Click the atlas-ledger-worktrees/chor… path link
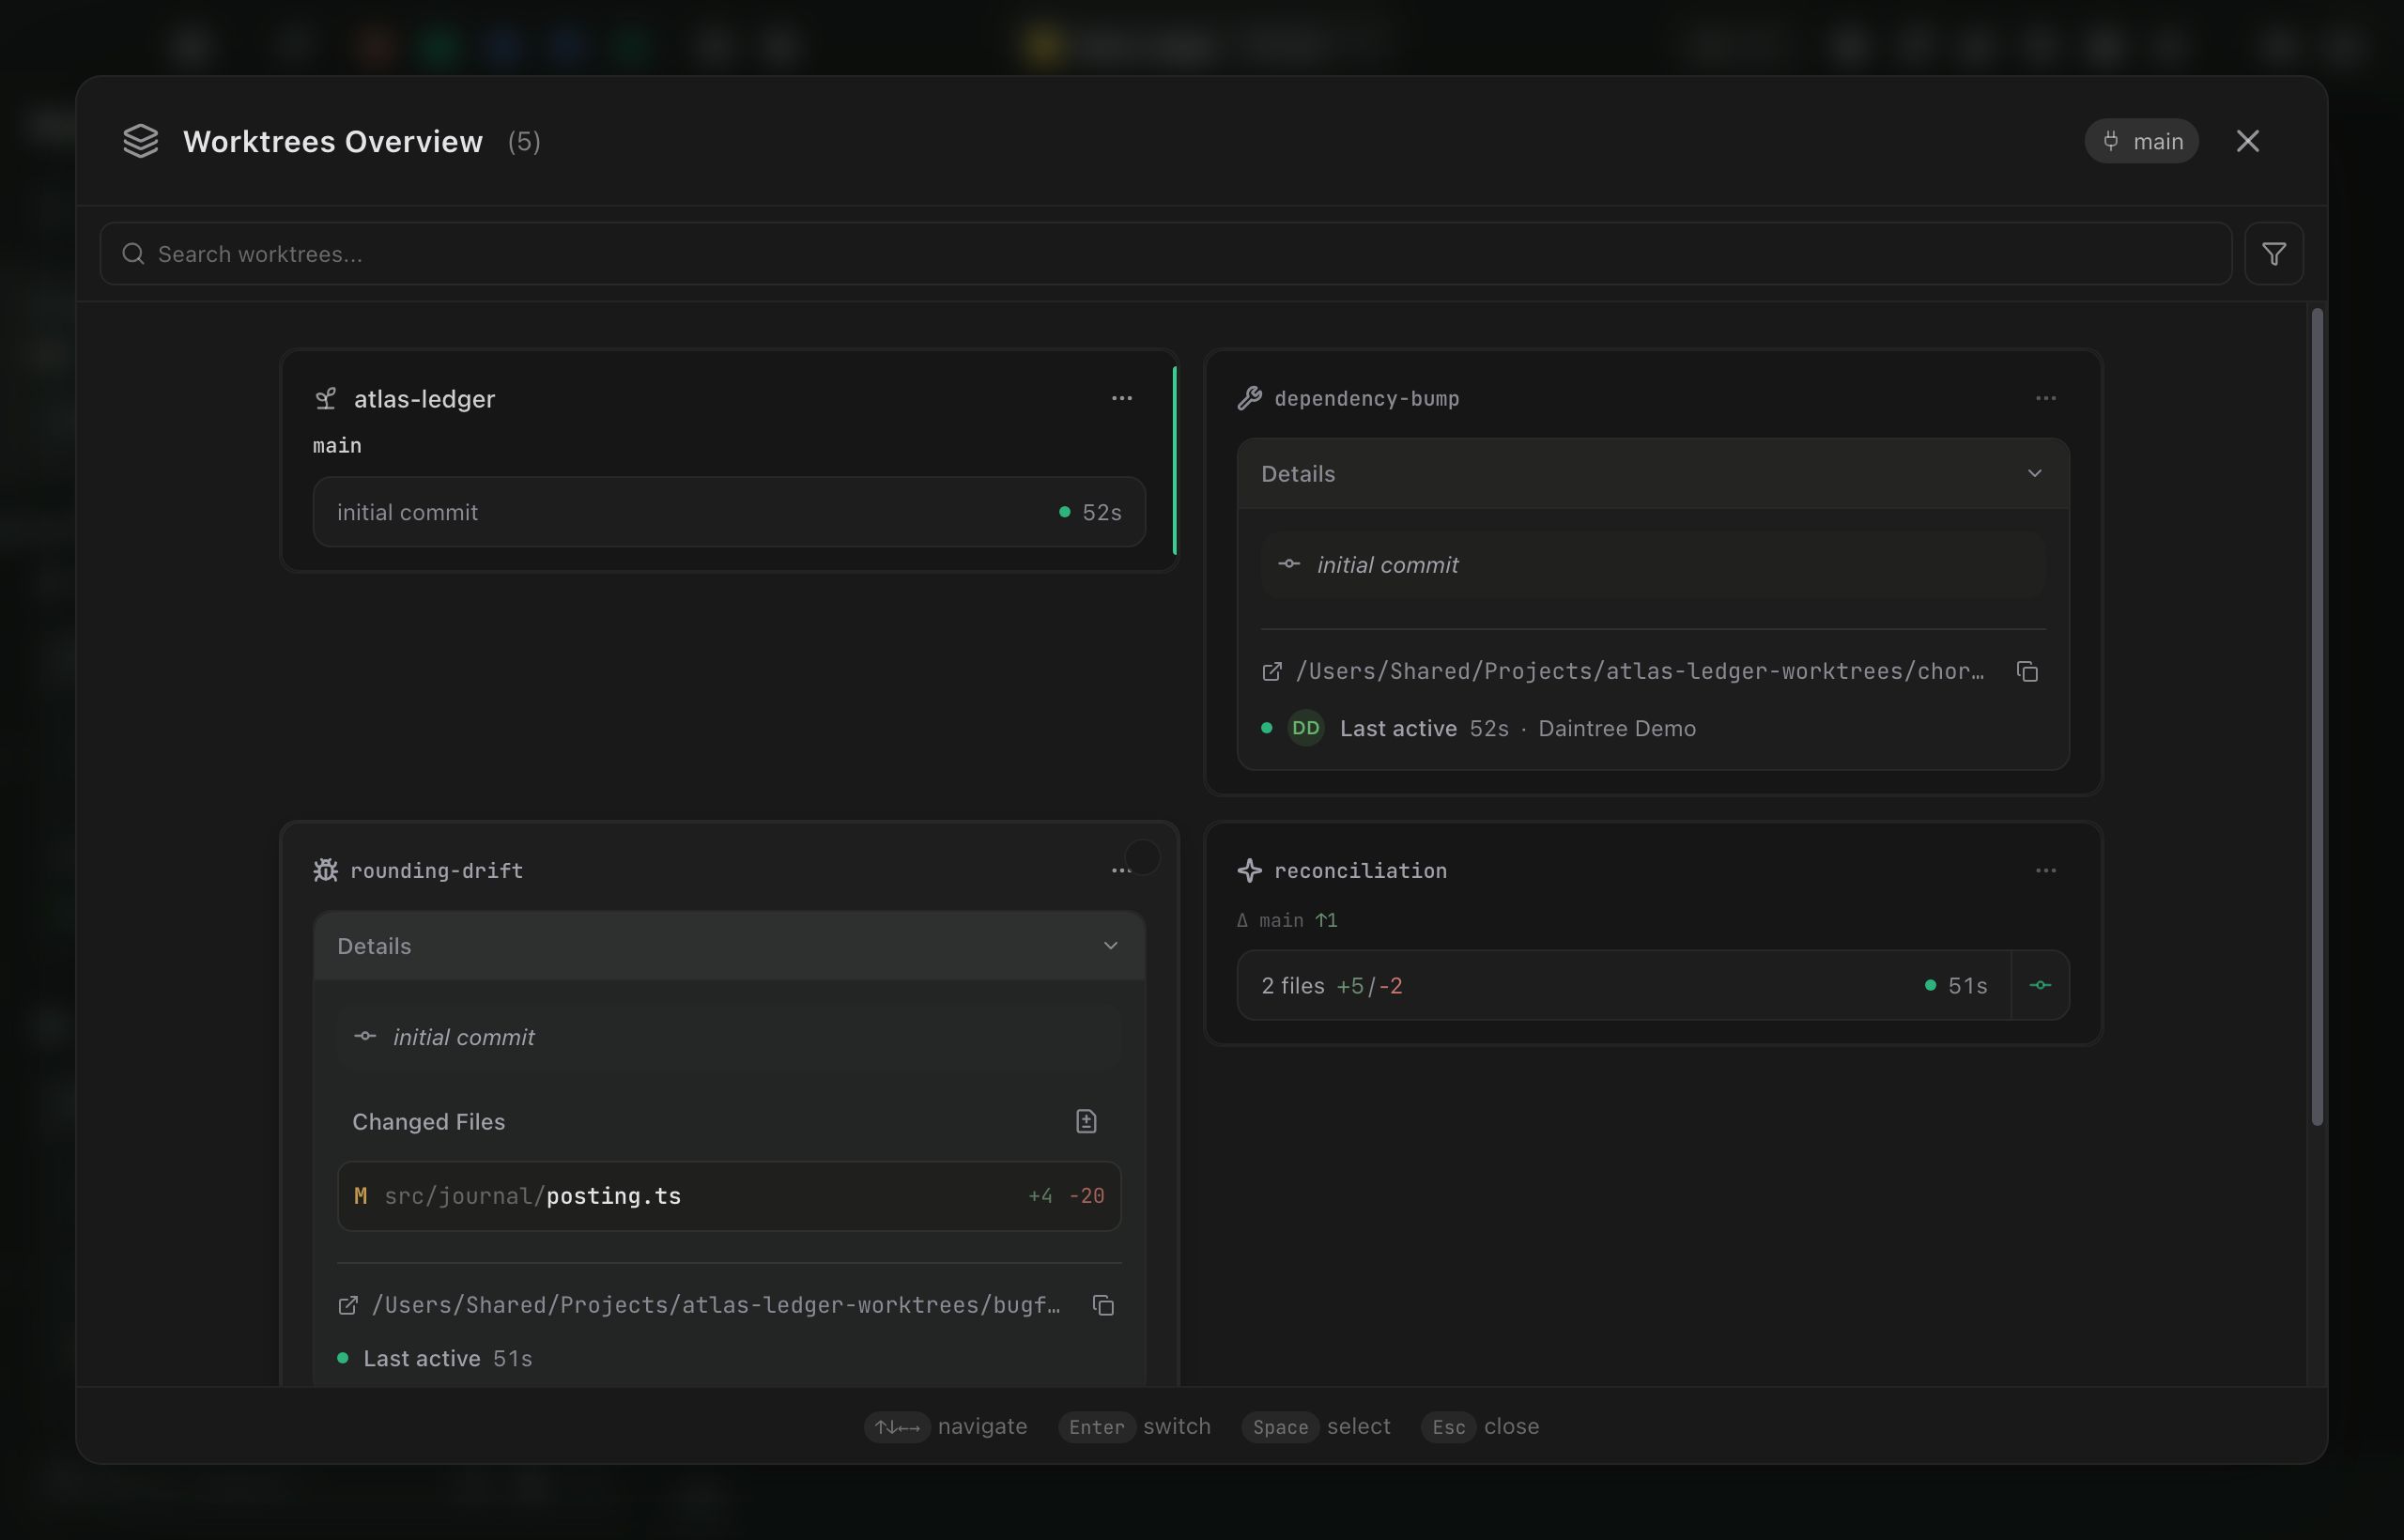 (x=1639, y=671)
